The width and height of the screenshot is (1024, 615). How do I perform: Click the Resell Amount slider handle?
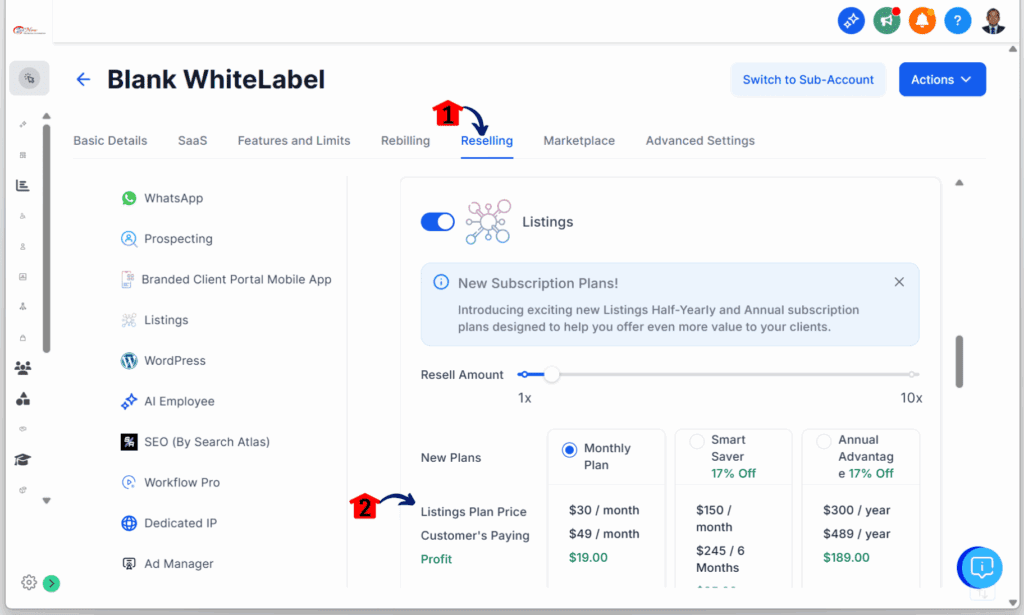pyautogui.click(x=552, y=375)
